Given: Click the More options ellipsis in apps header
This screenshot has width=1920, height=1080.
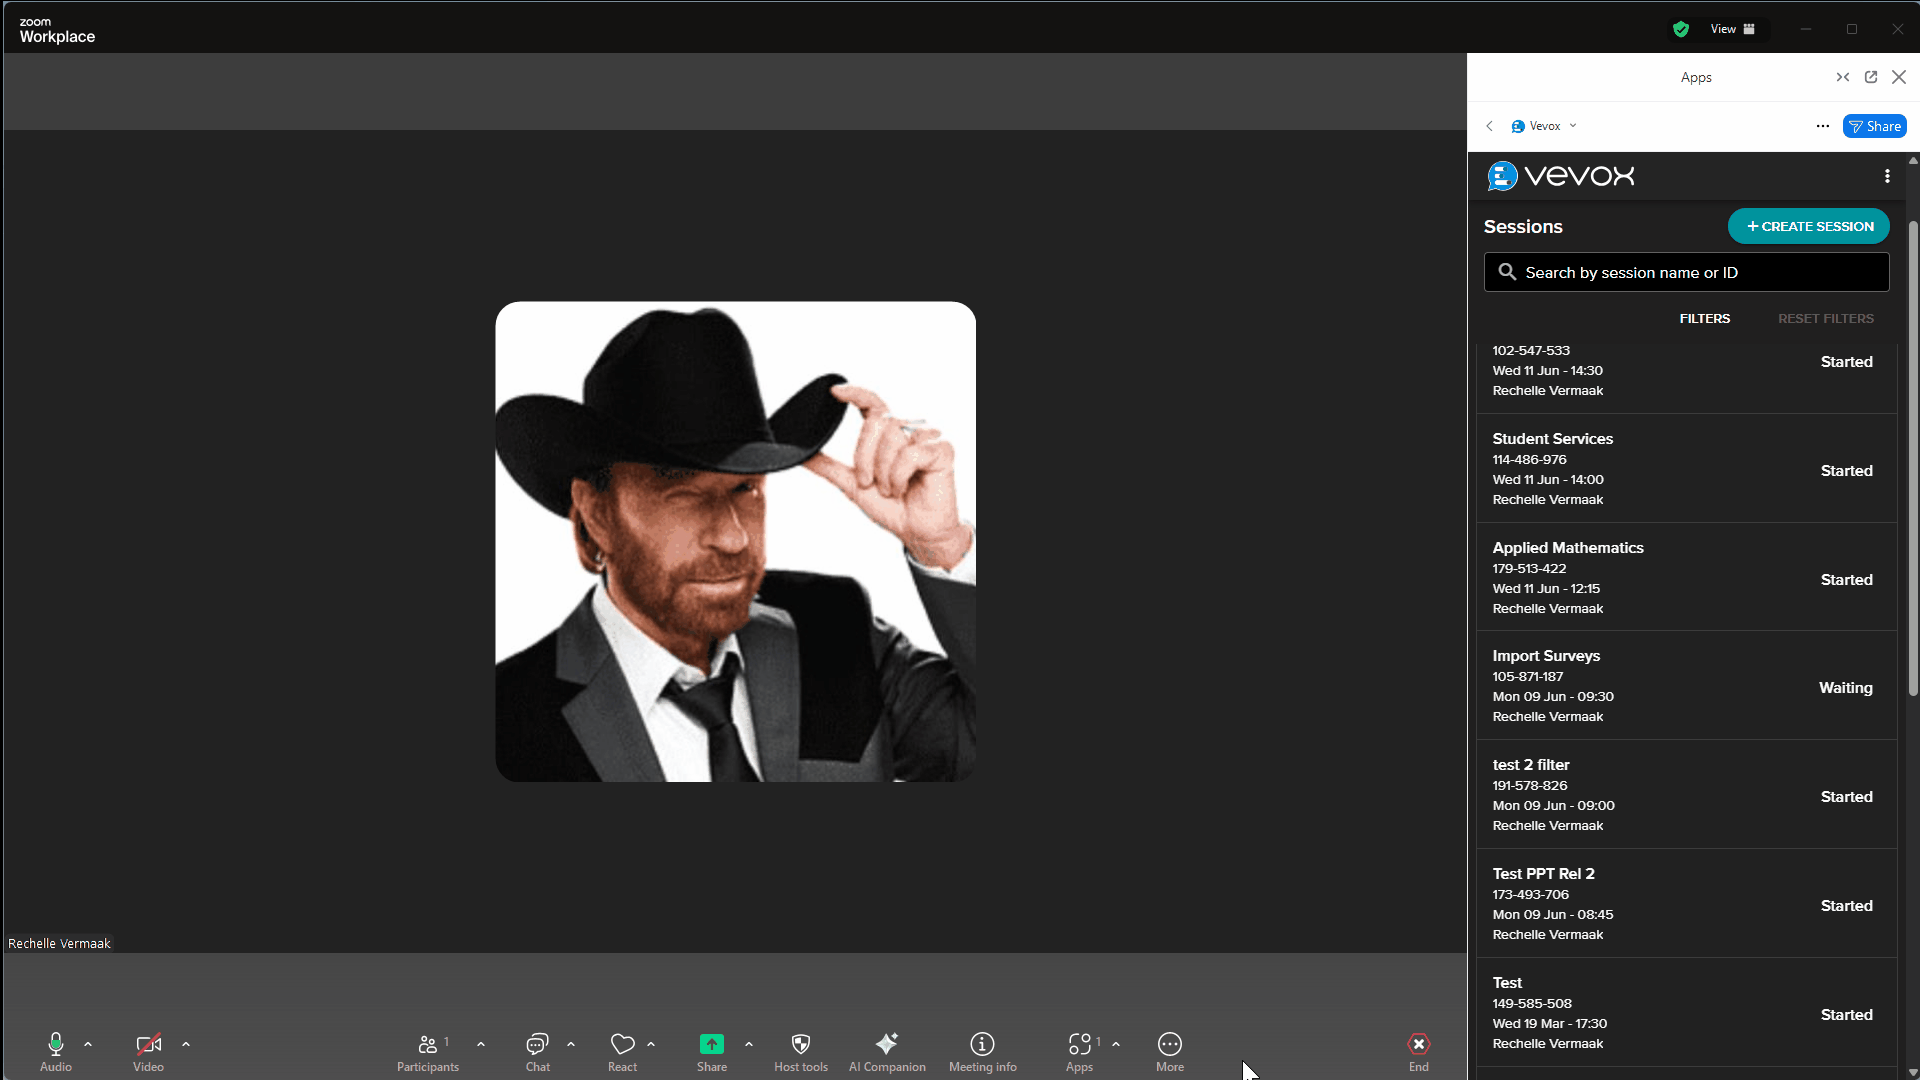Looking at the screenshot, I should point(1822,126).
